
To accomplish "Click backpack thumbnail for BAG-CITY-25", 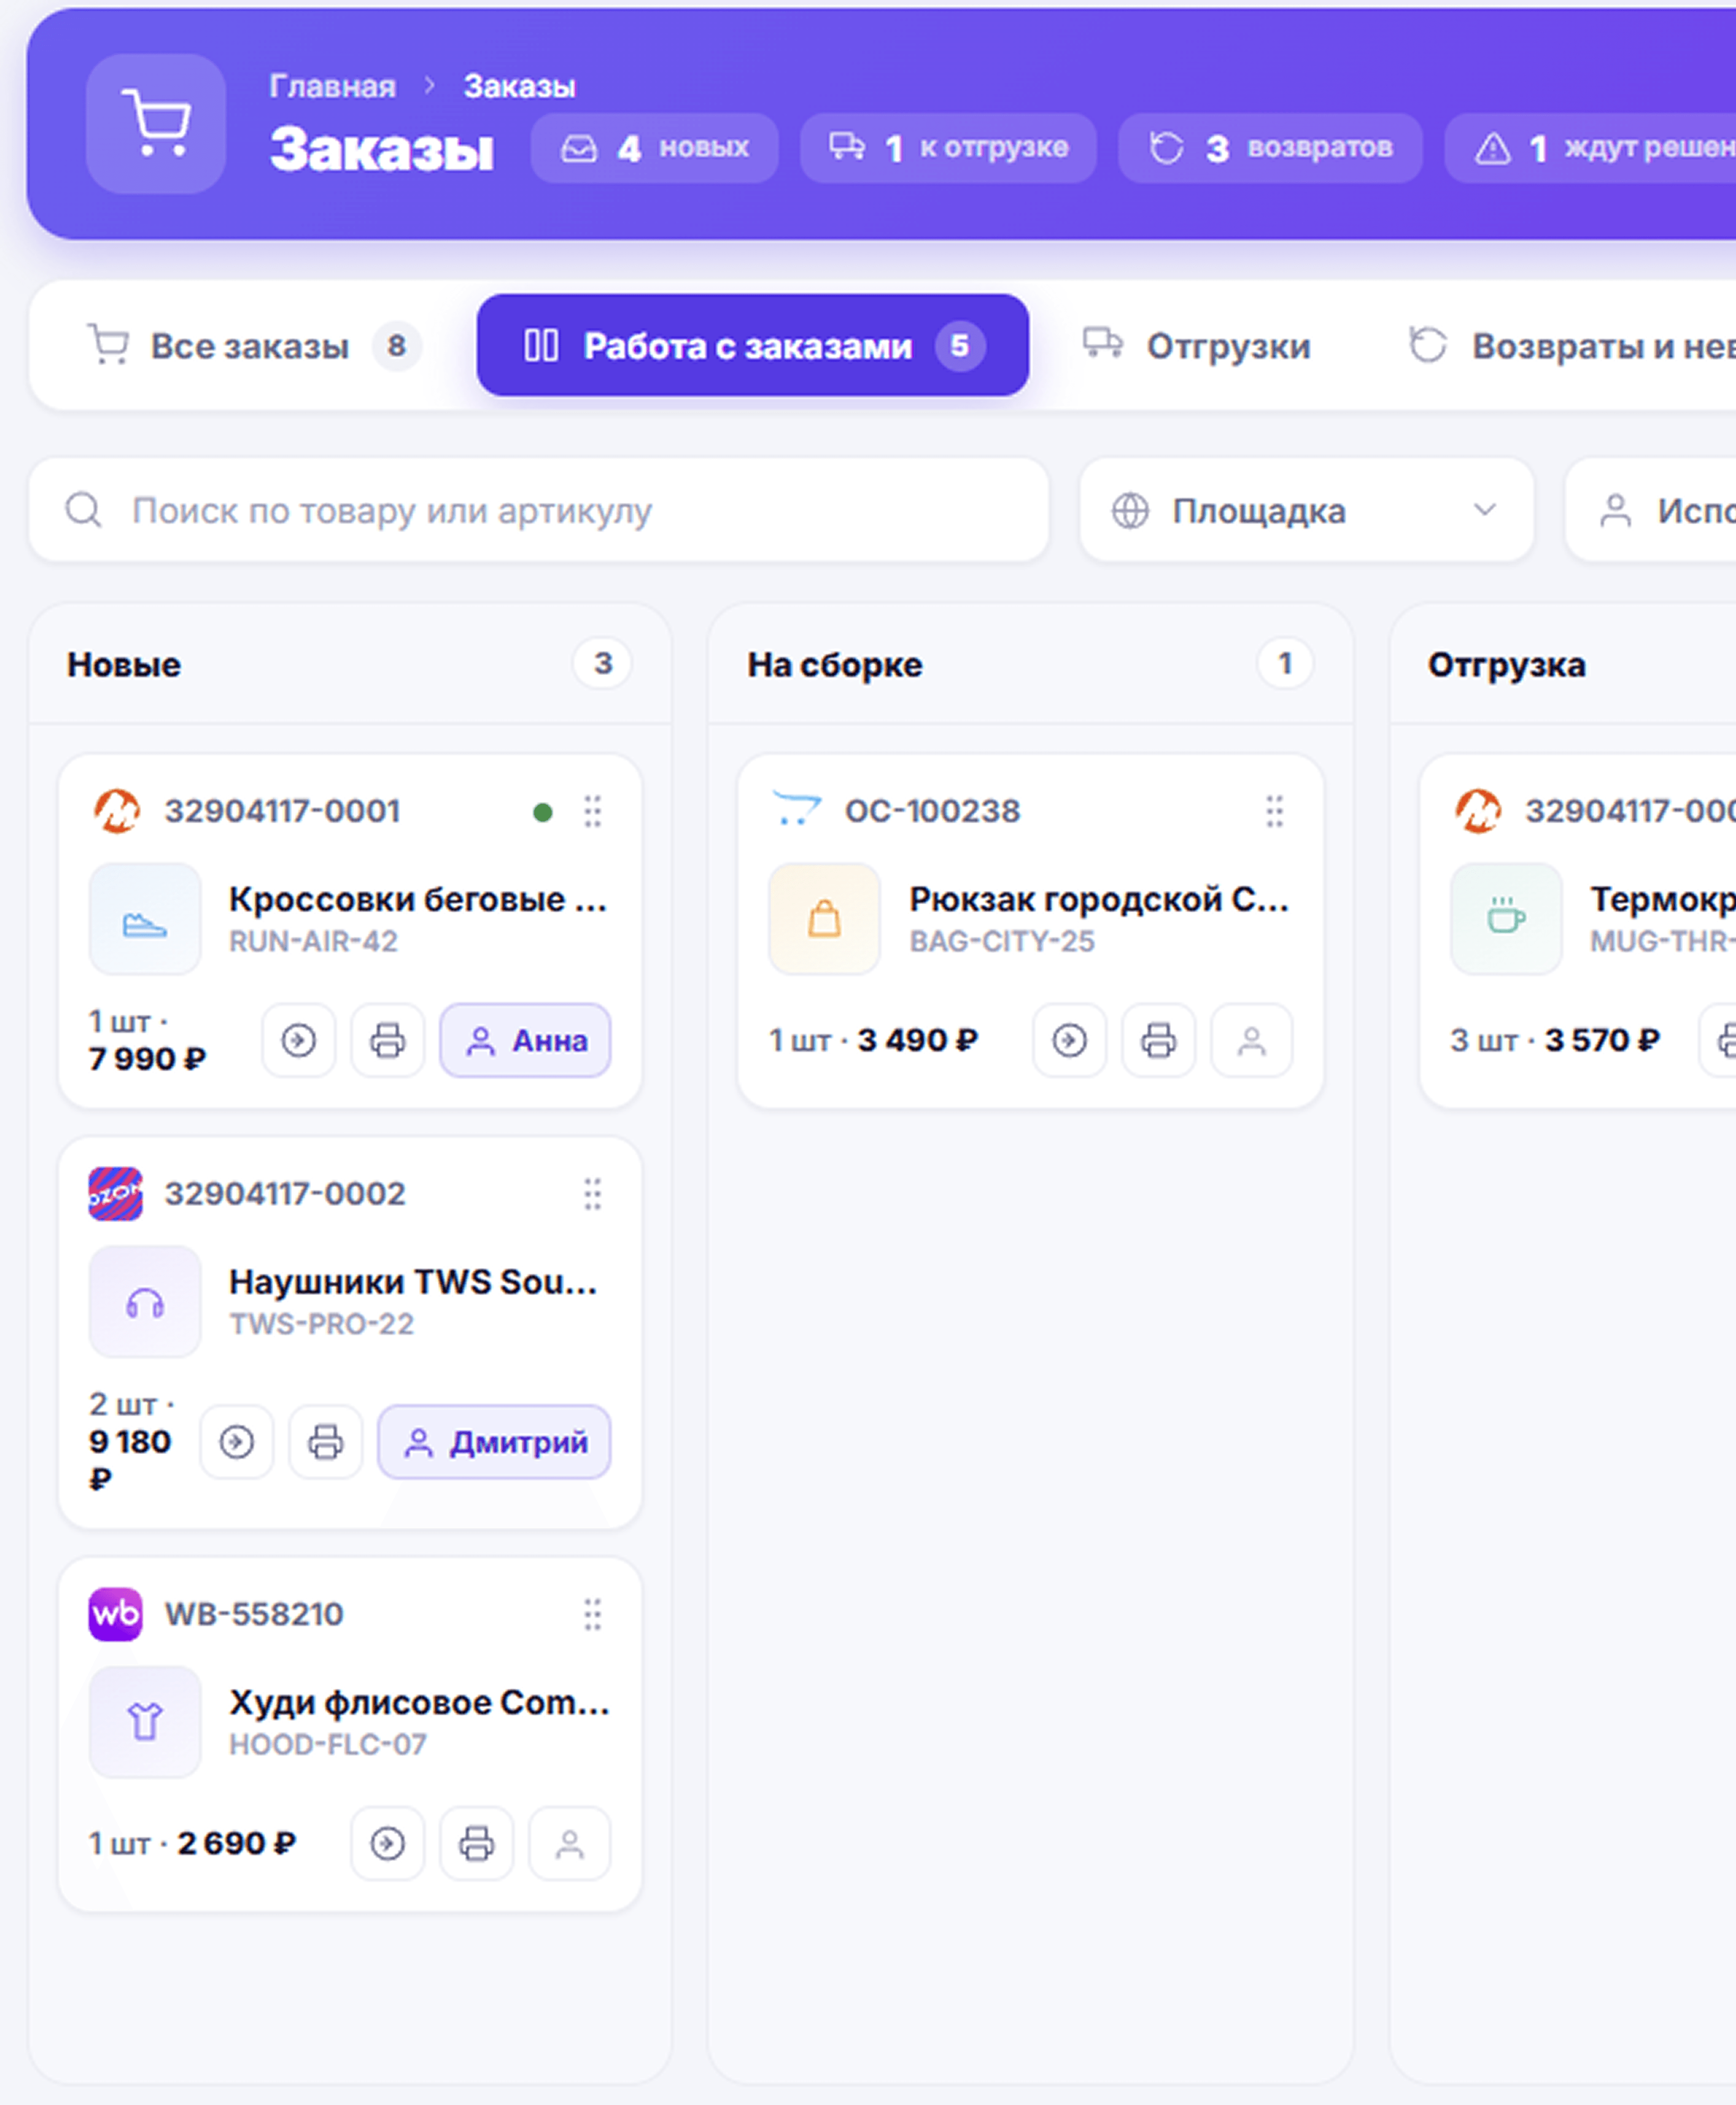I will coord(825,919).
